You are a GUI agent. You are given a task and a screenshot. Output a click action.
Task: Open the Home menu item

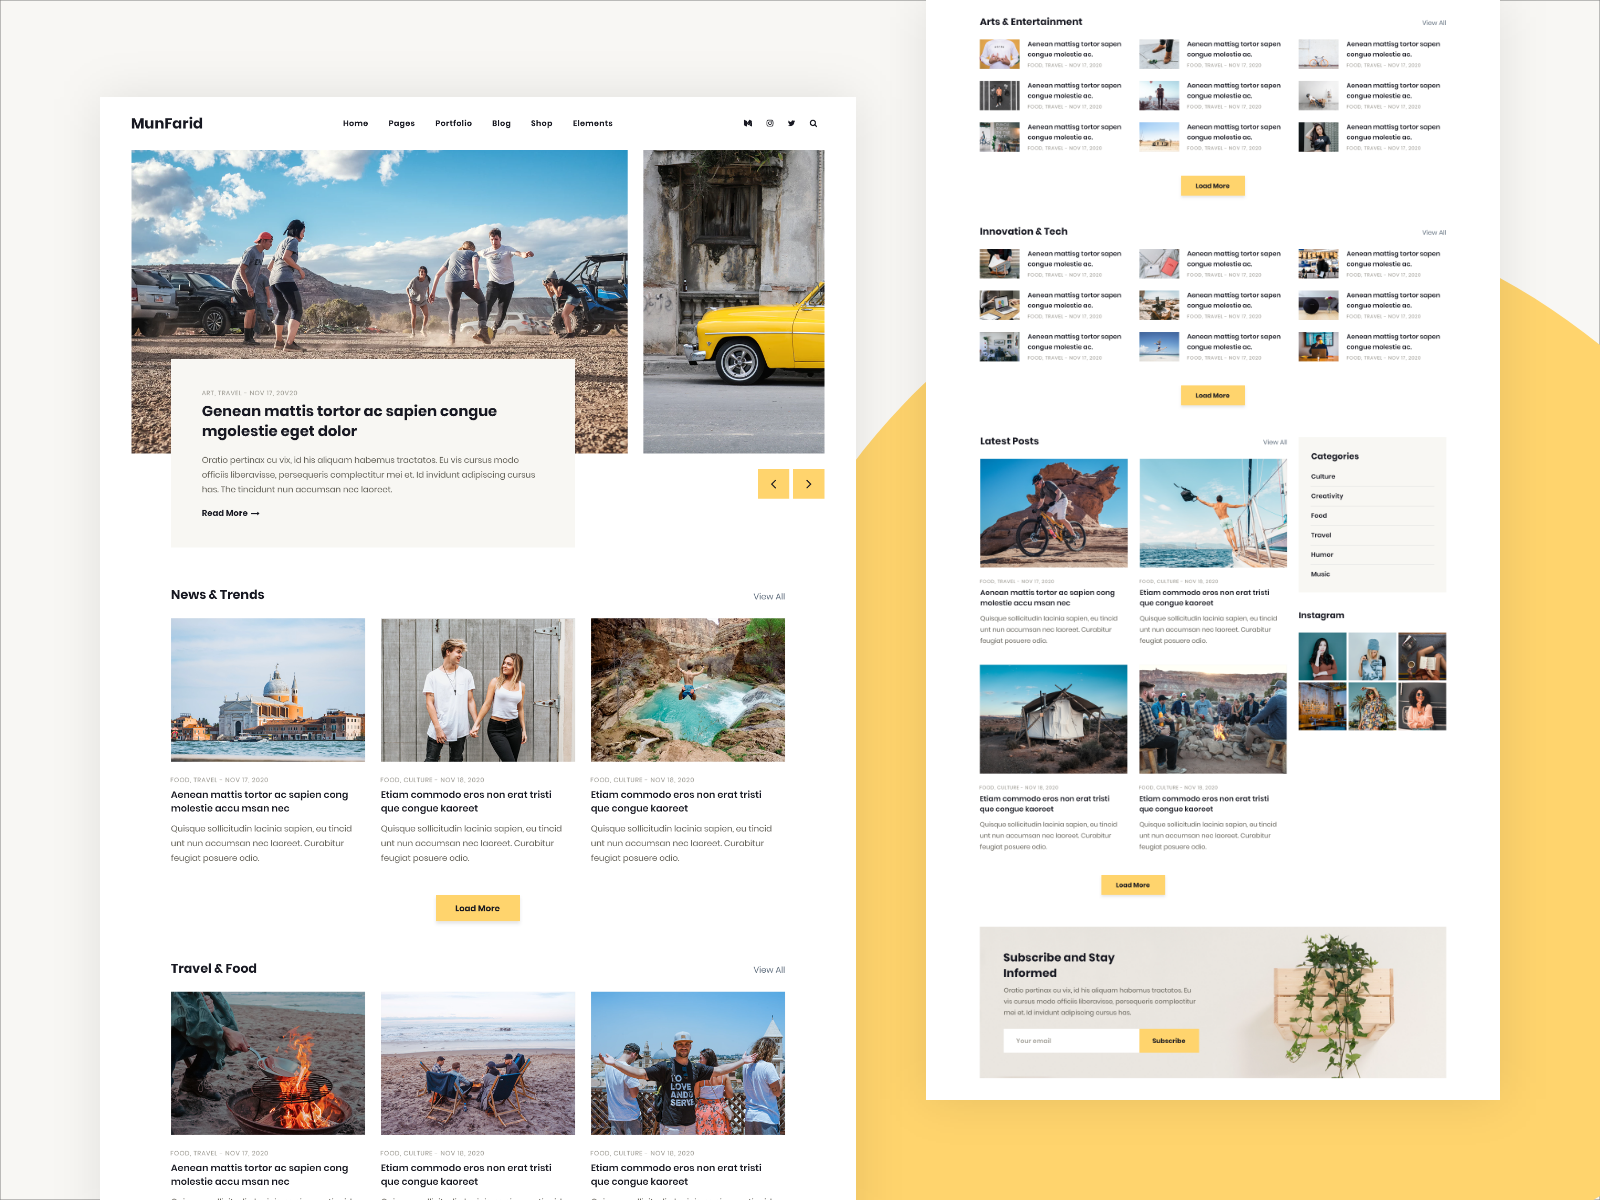point(355,124)
